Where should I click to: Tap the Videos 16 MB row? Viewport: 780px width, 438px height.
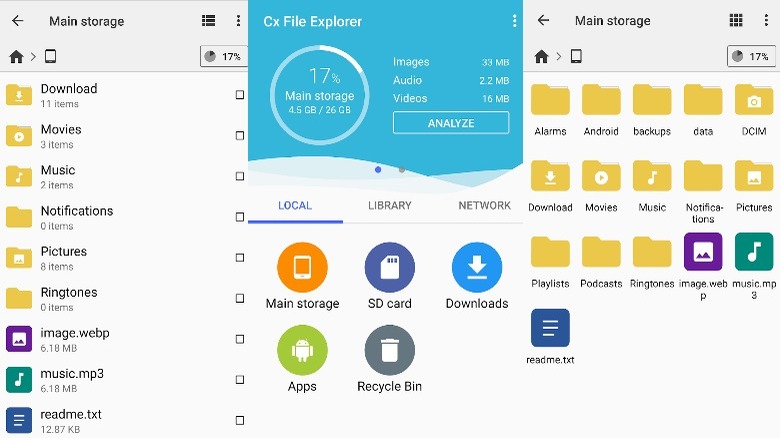451,99
